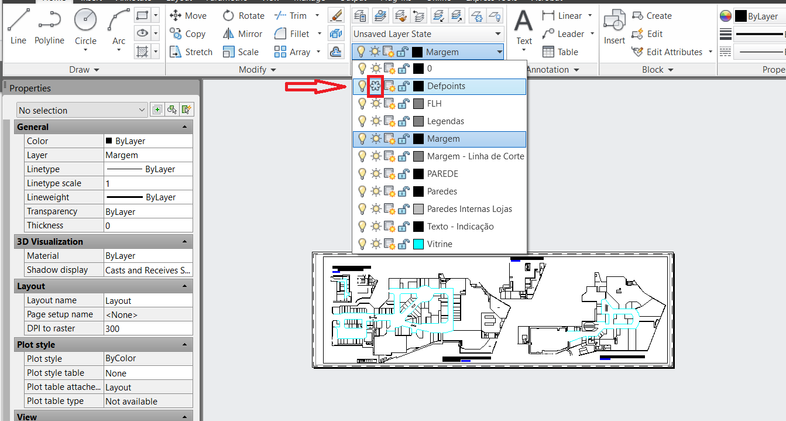This screenshot has height=421, width=786.
Task: Activate the Trim command
Action: point(291,16)
